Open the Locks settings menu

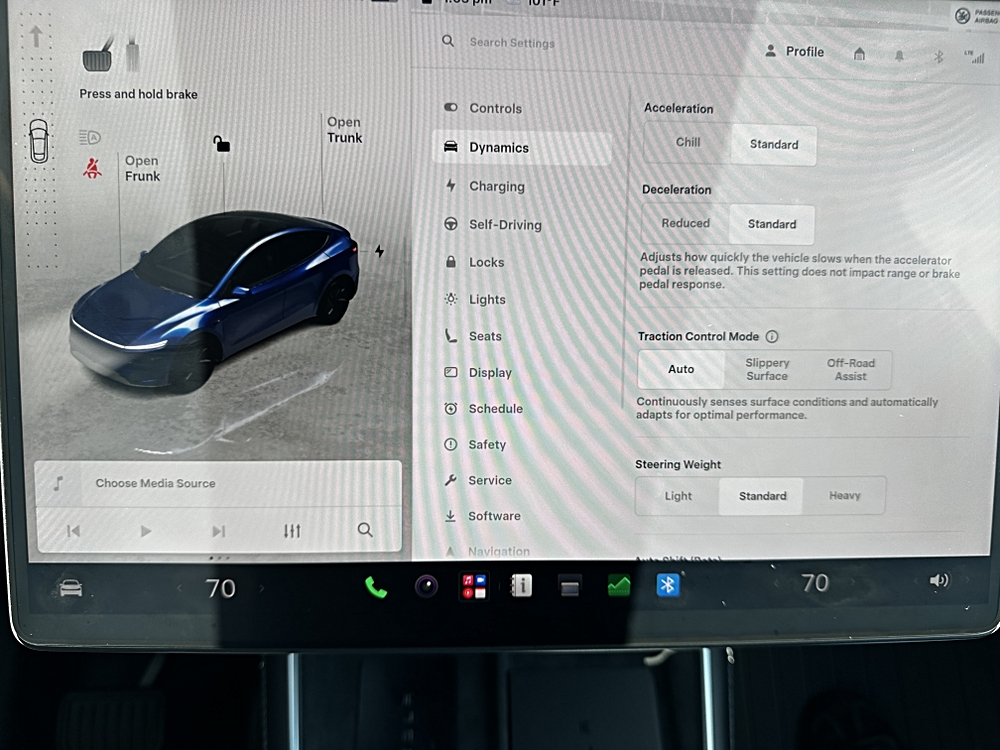click(x=474, y=262)
